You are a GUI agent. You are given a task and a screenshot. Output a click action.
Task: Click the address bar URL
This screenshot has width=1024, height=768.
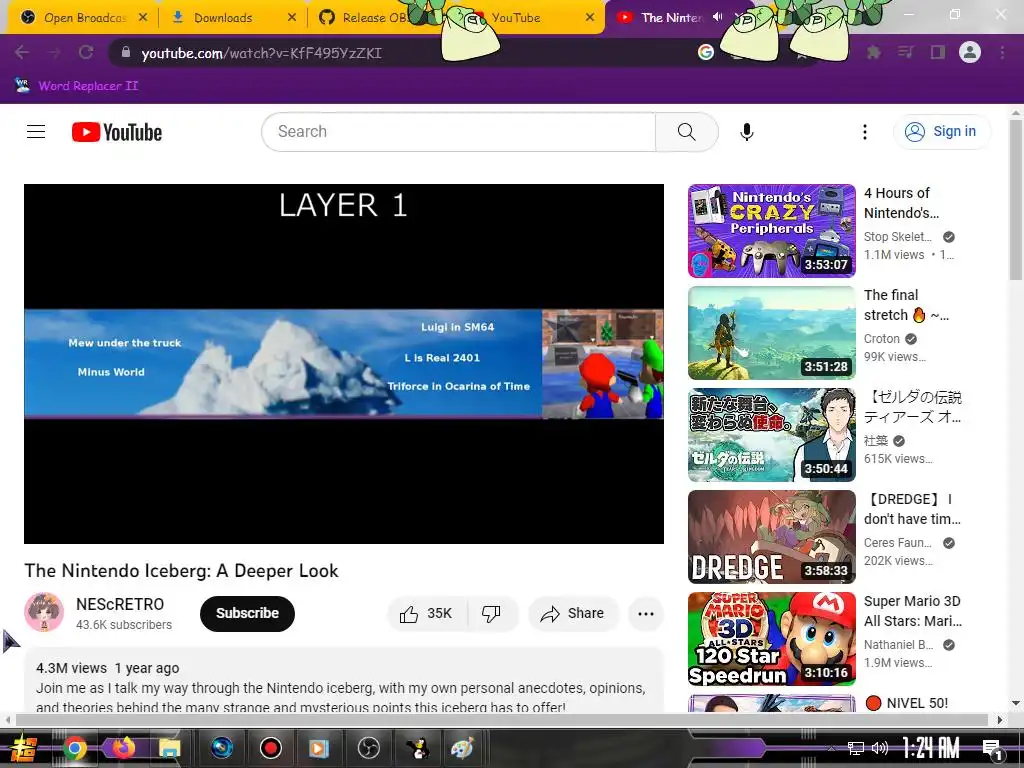262,53
